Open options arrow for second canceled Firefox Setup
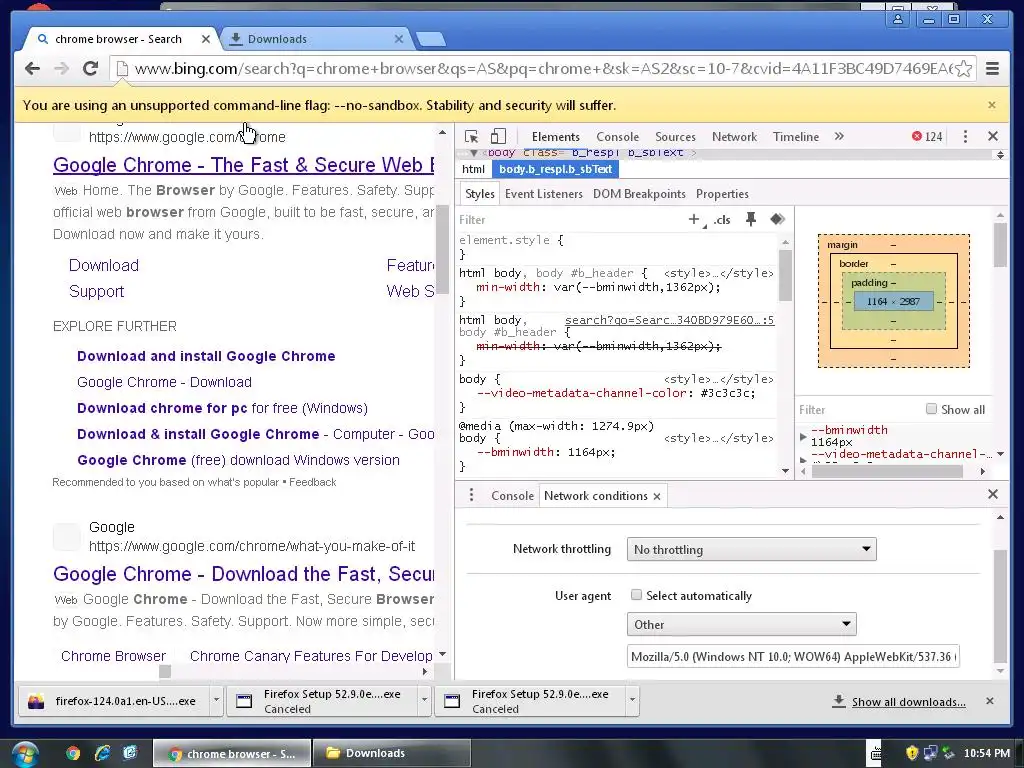The width and height of the screenshot is (1024, 768). click(632, 701)
